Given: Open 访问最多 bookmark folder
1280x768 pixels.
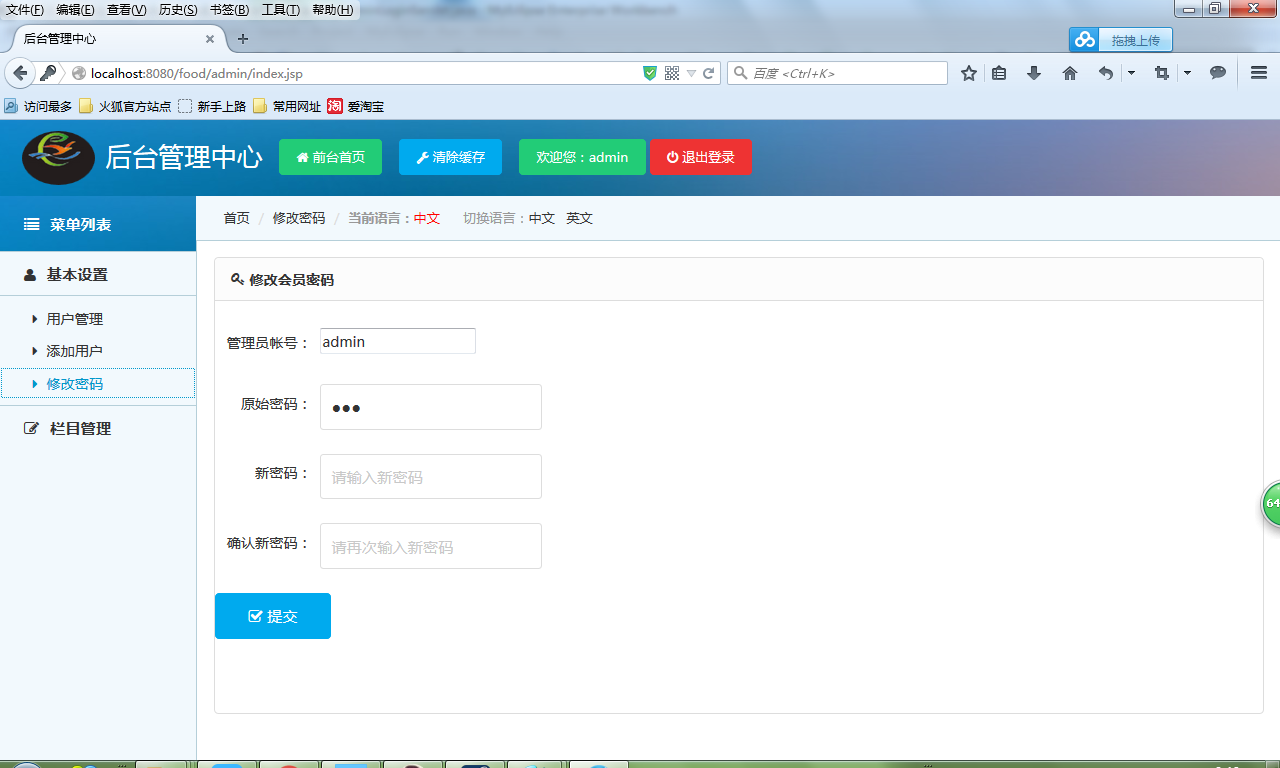Looking at the screenshot, I should point(38,106).
